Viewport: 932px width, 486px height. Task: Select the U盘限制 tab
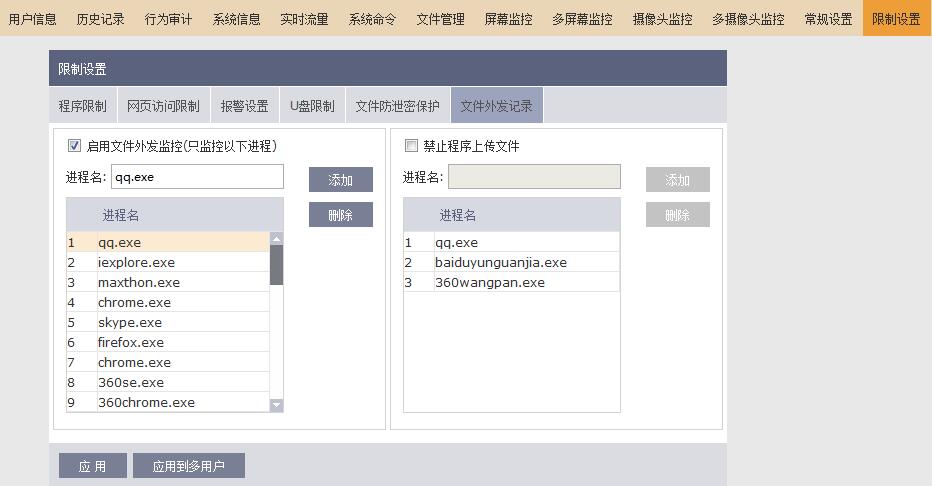pyautogui.click(x=312, y=106)
